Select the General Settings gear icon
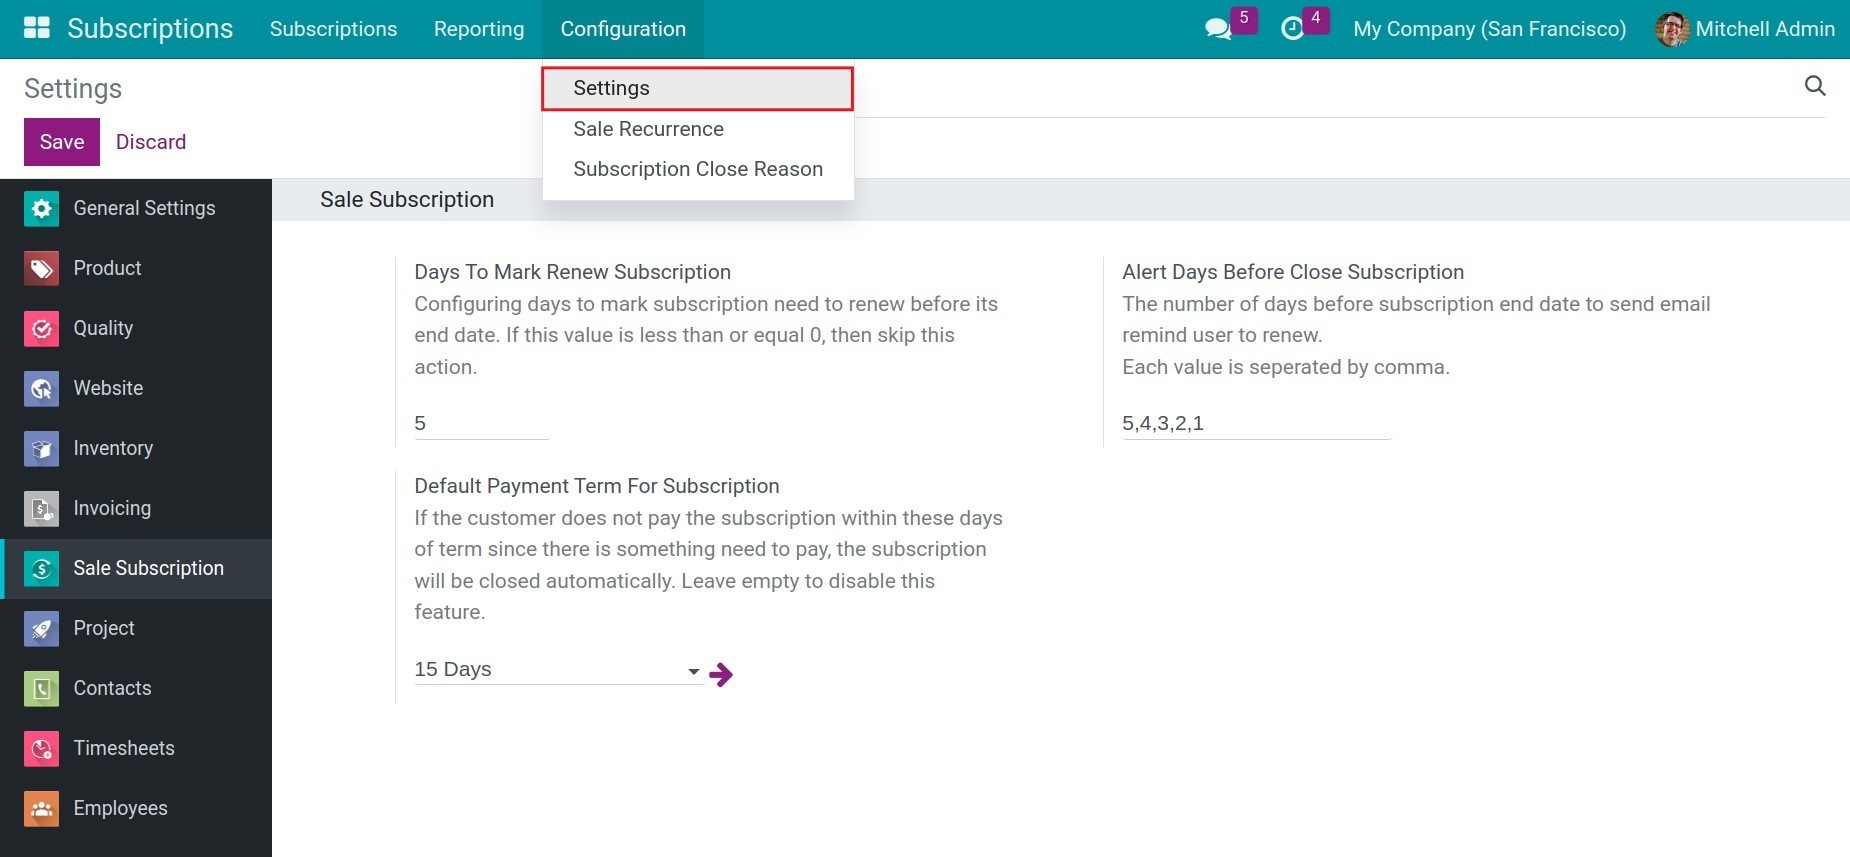Image resolution: width=1850 pixels, height=857 pixels. (41, 209)
